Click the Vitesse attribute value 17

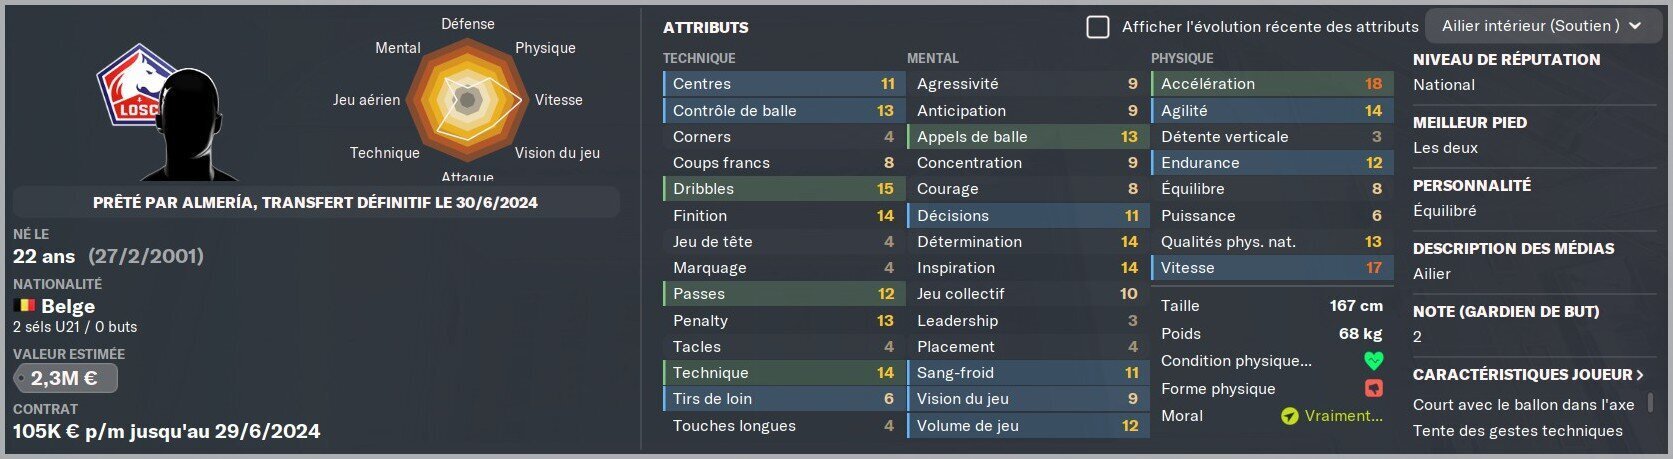[x=1374, y=268]
